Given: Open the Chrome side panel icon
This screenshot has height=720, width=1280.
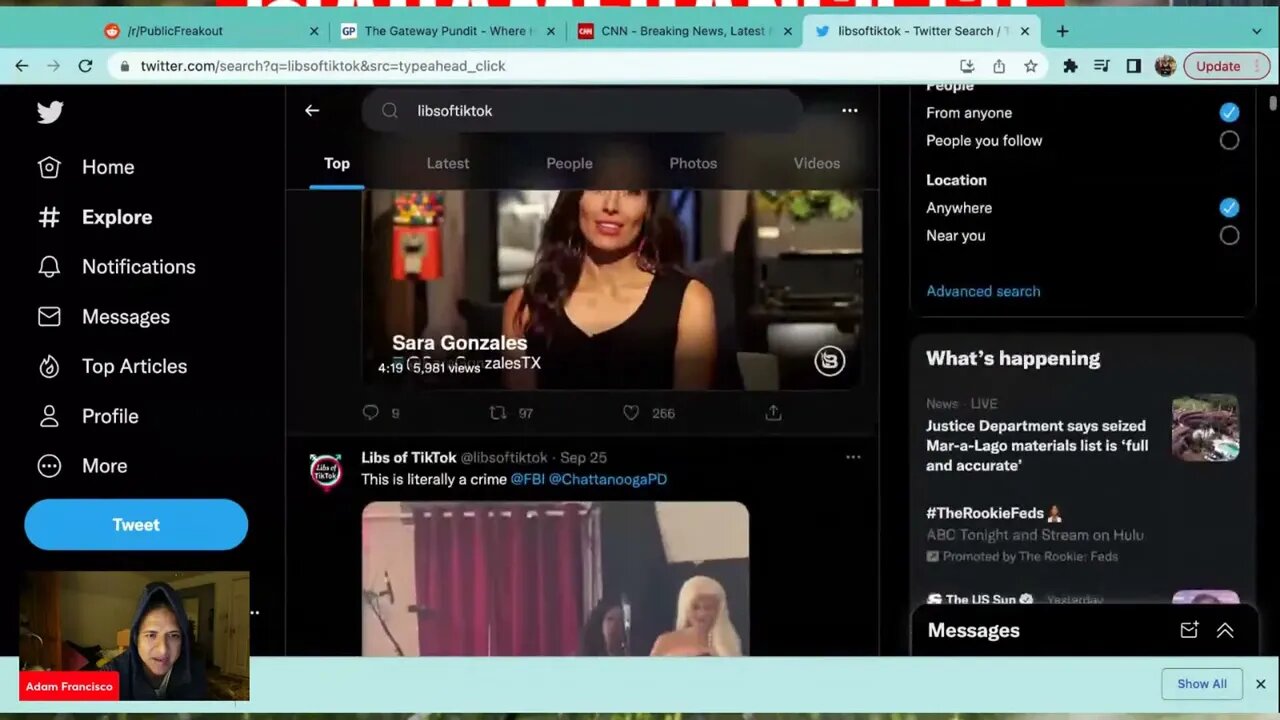Looking at the screenshot, I should tap(1133, 66).
